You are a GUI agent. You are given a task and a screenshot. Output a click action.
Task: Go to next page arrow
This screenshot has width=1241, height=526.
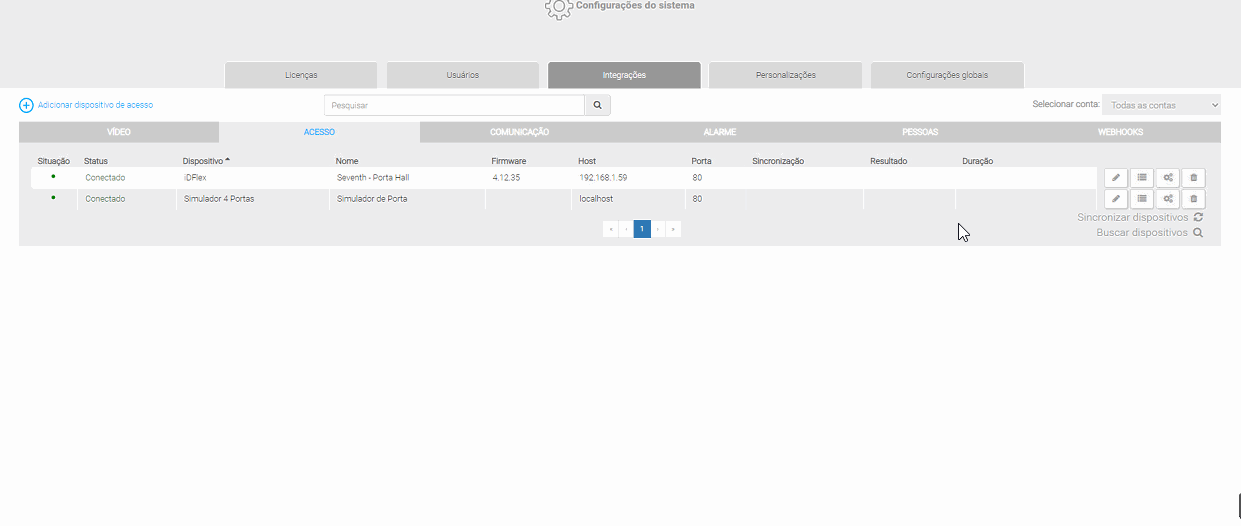(658, 229)
